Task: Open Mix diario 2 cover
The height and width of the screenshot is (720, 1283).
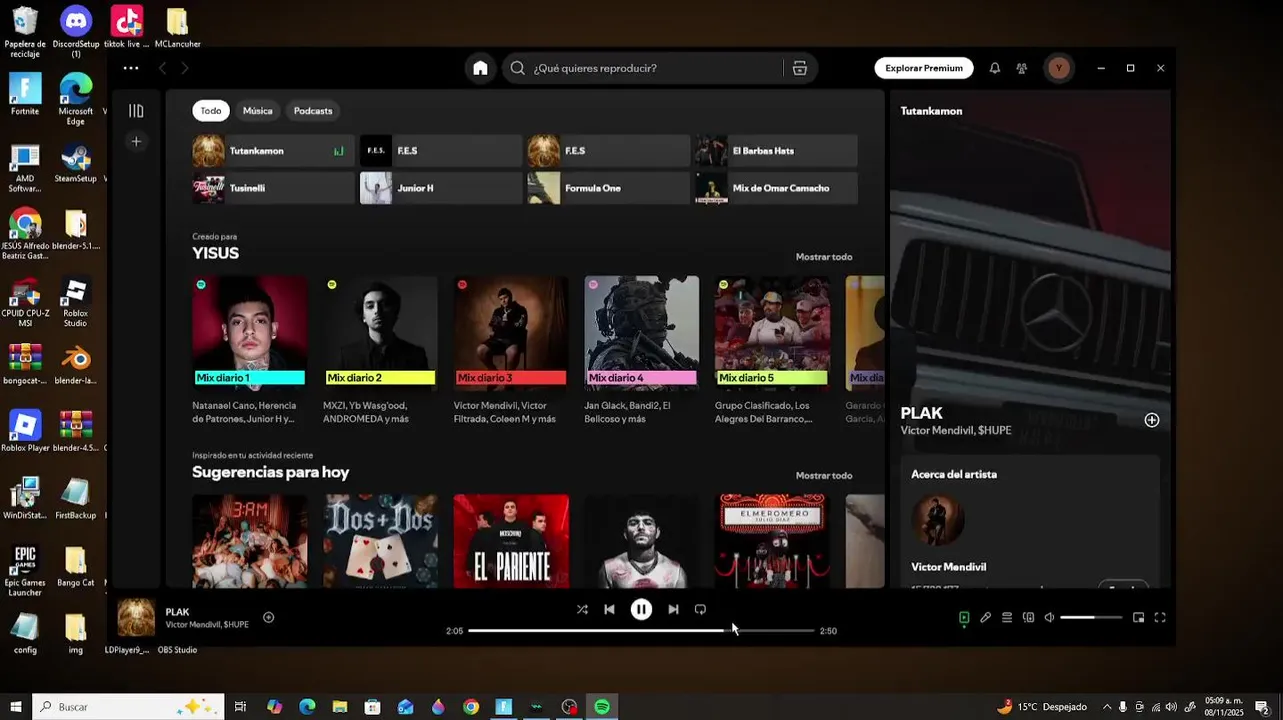Action: point(380,333)
